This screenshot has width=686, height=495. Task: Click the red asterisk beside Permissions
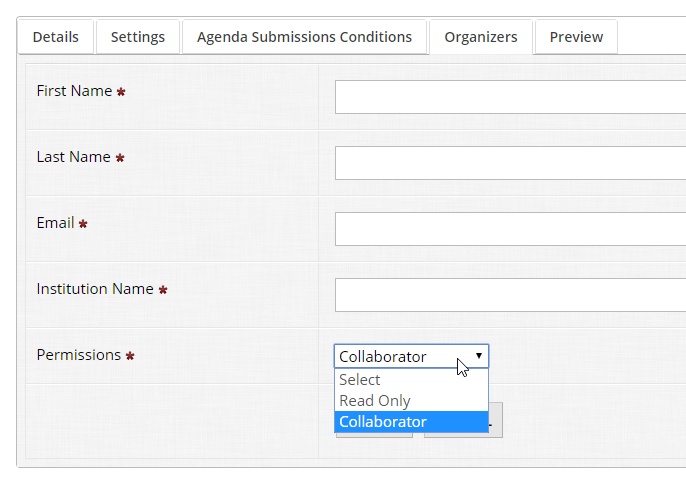[130, 356]
